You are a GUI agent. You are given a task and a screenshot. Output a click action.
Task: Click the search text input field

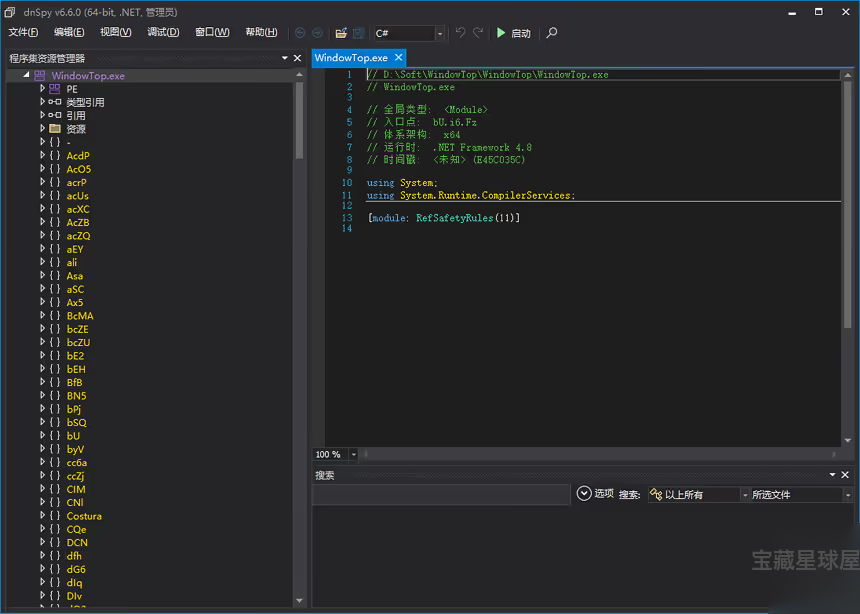pos(441,494)
